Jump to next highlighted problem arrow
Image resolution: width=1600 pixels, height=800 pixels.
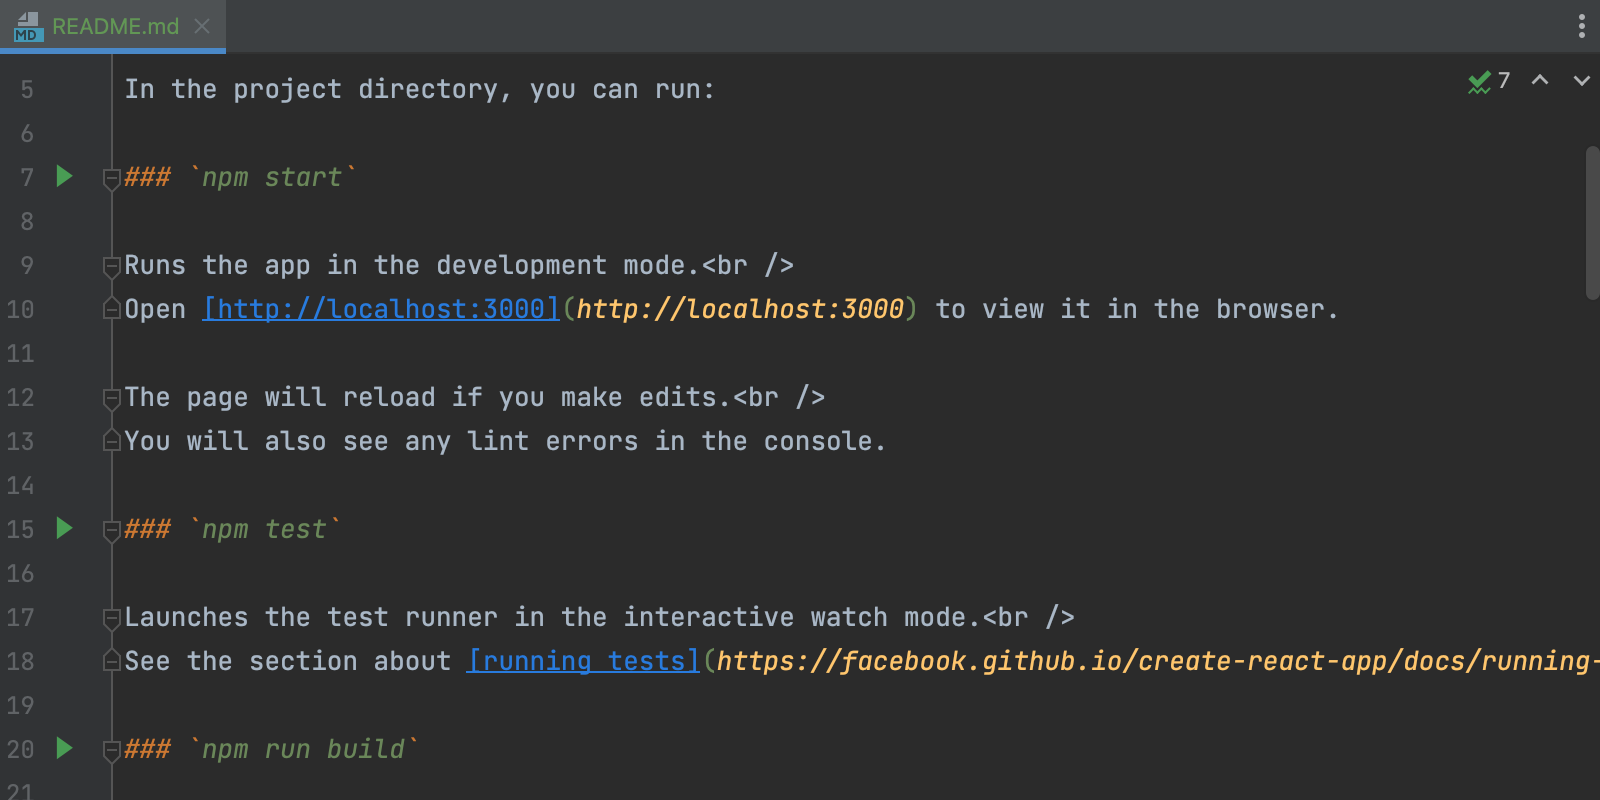coord(1581,81)
